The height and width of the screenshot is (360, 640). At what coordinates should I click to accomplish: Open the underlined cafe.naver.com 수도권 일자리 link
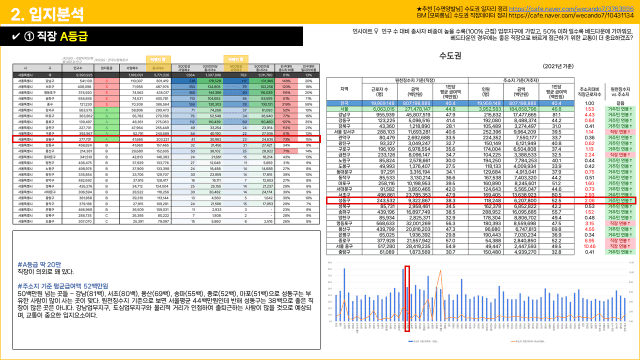point(571,9)
